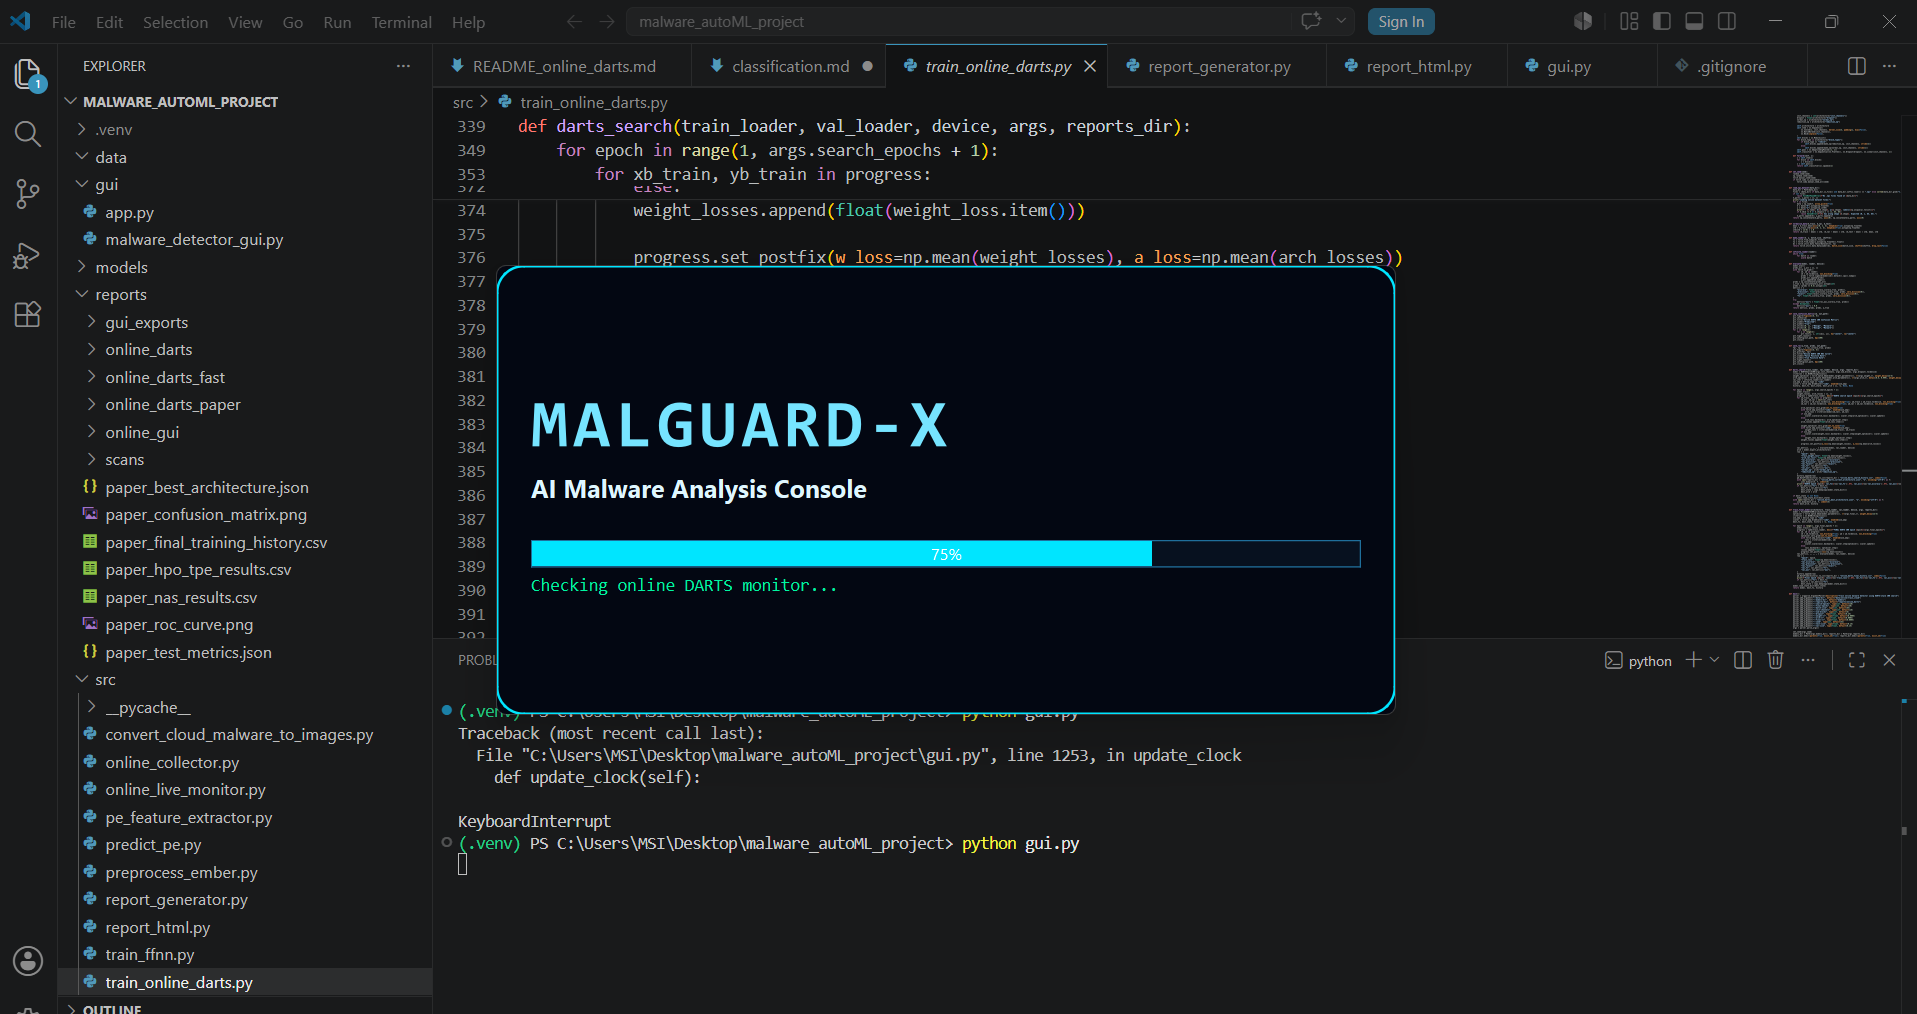Image resolution: width=1917 pixels, height=1014 pixels.
Task: Open the Help menu
Action: (468, 22)
